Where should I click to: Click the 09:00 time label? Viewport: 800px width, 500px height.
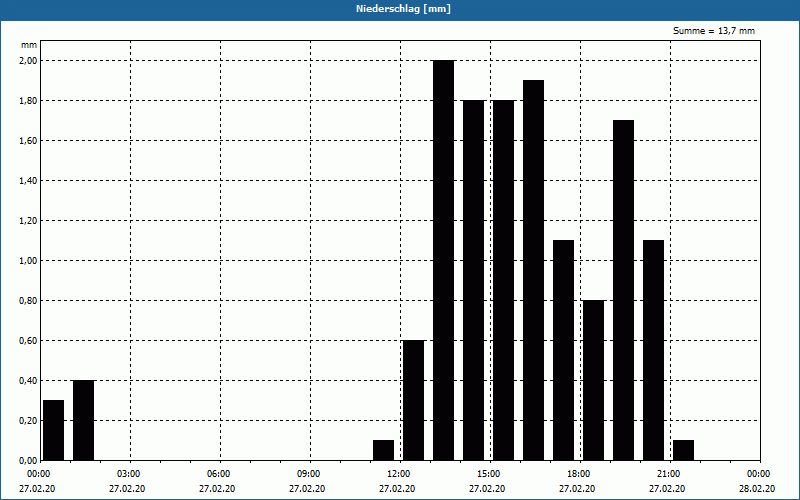pos(310,474)
